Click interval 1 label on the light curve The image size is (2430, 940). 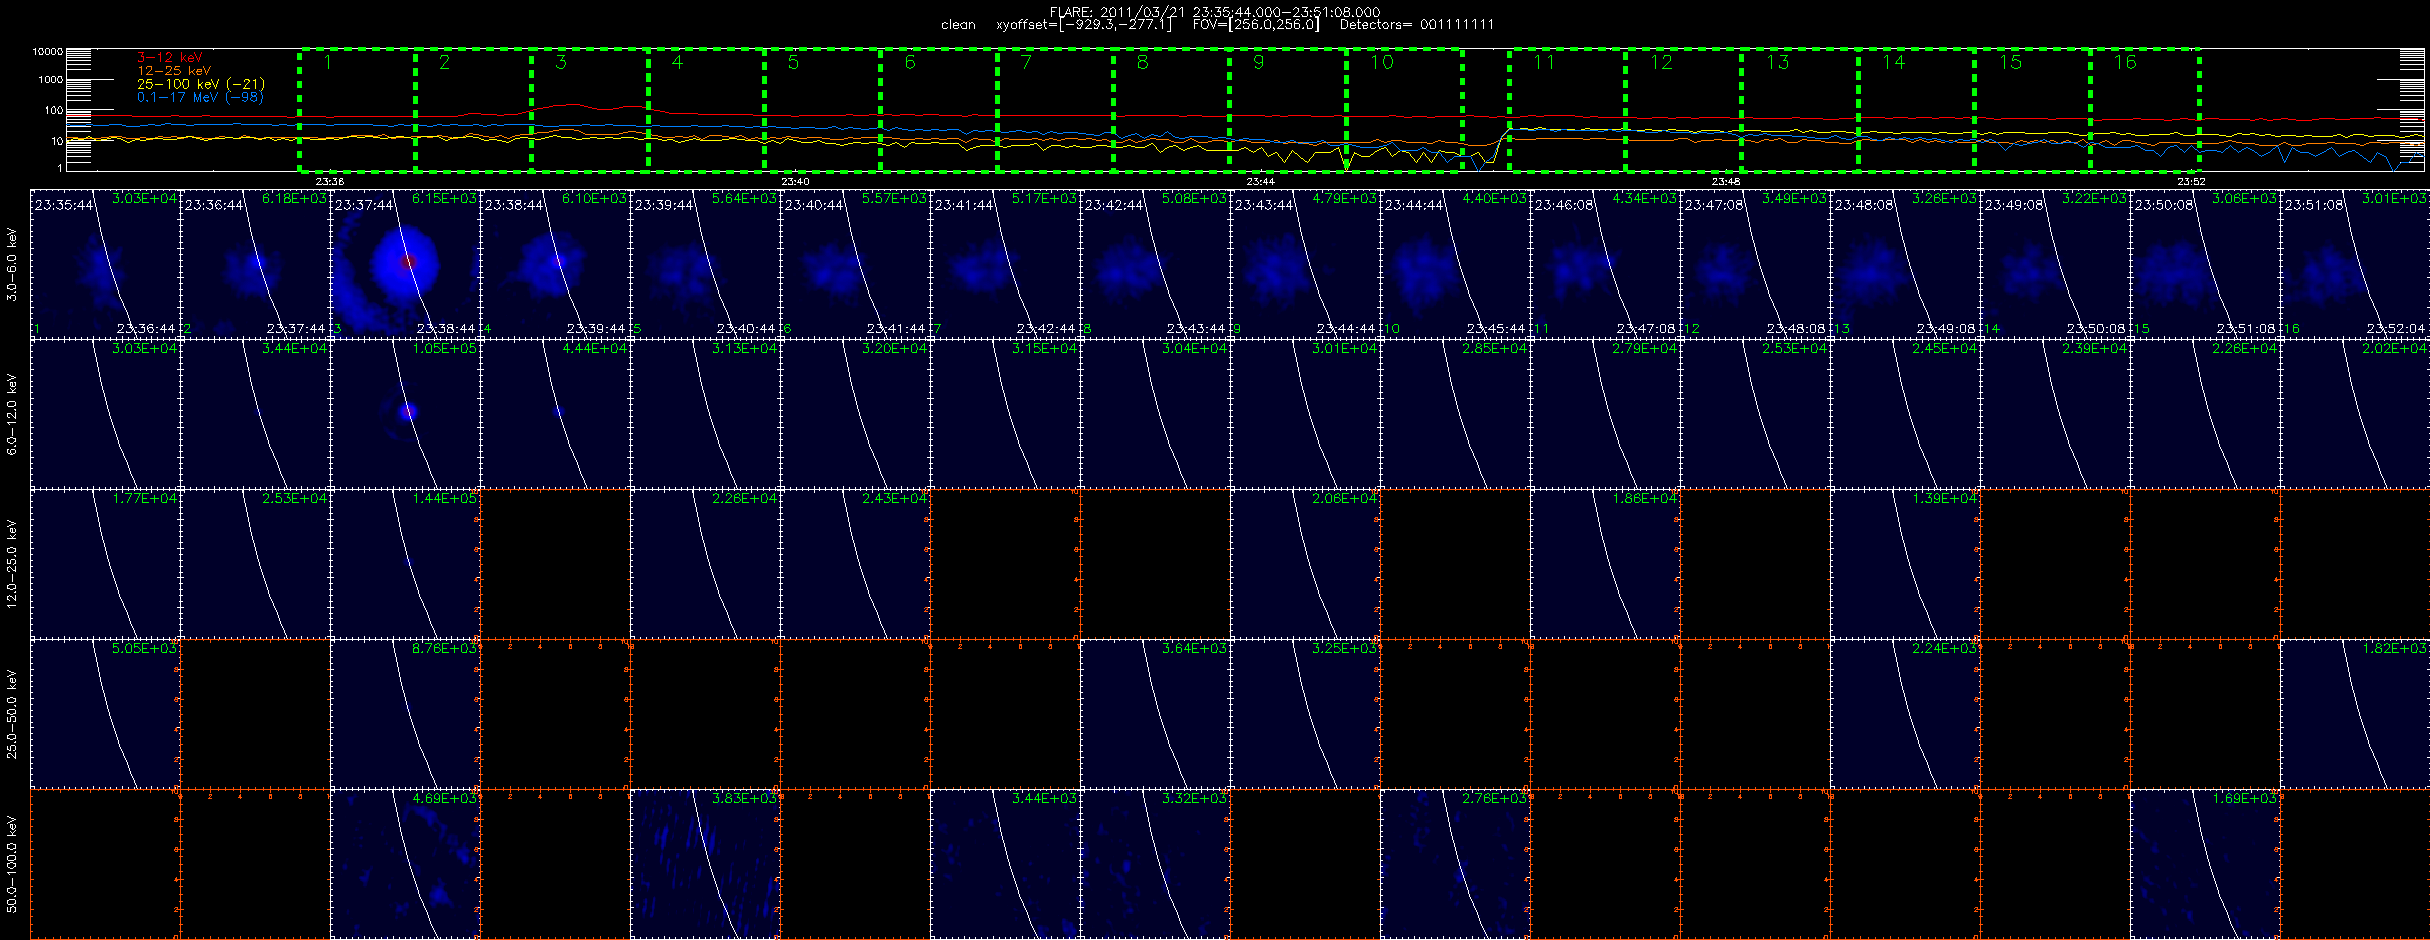coord(328,62)
